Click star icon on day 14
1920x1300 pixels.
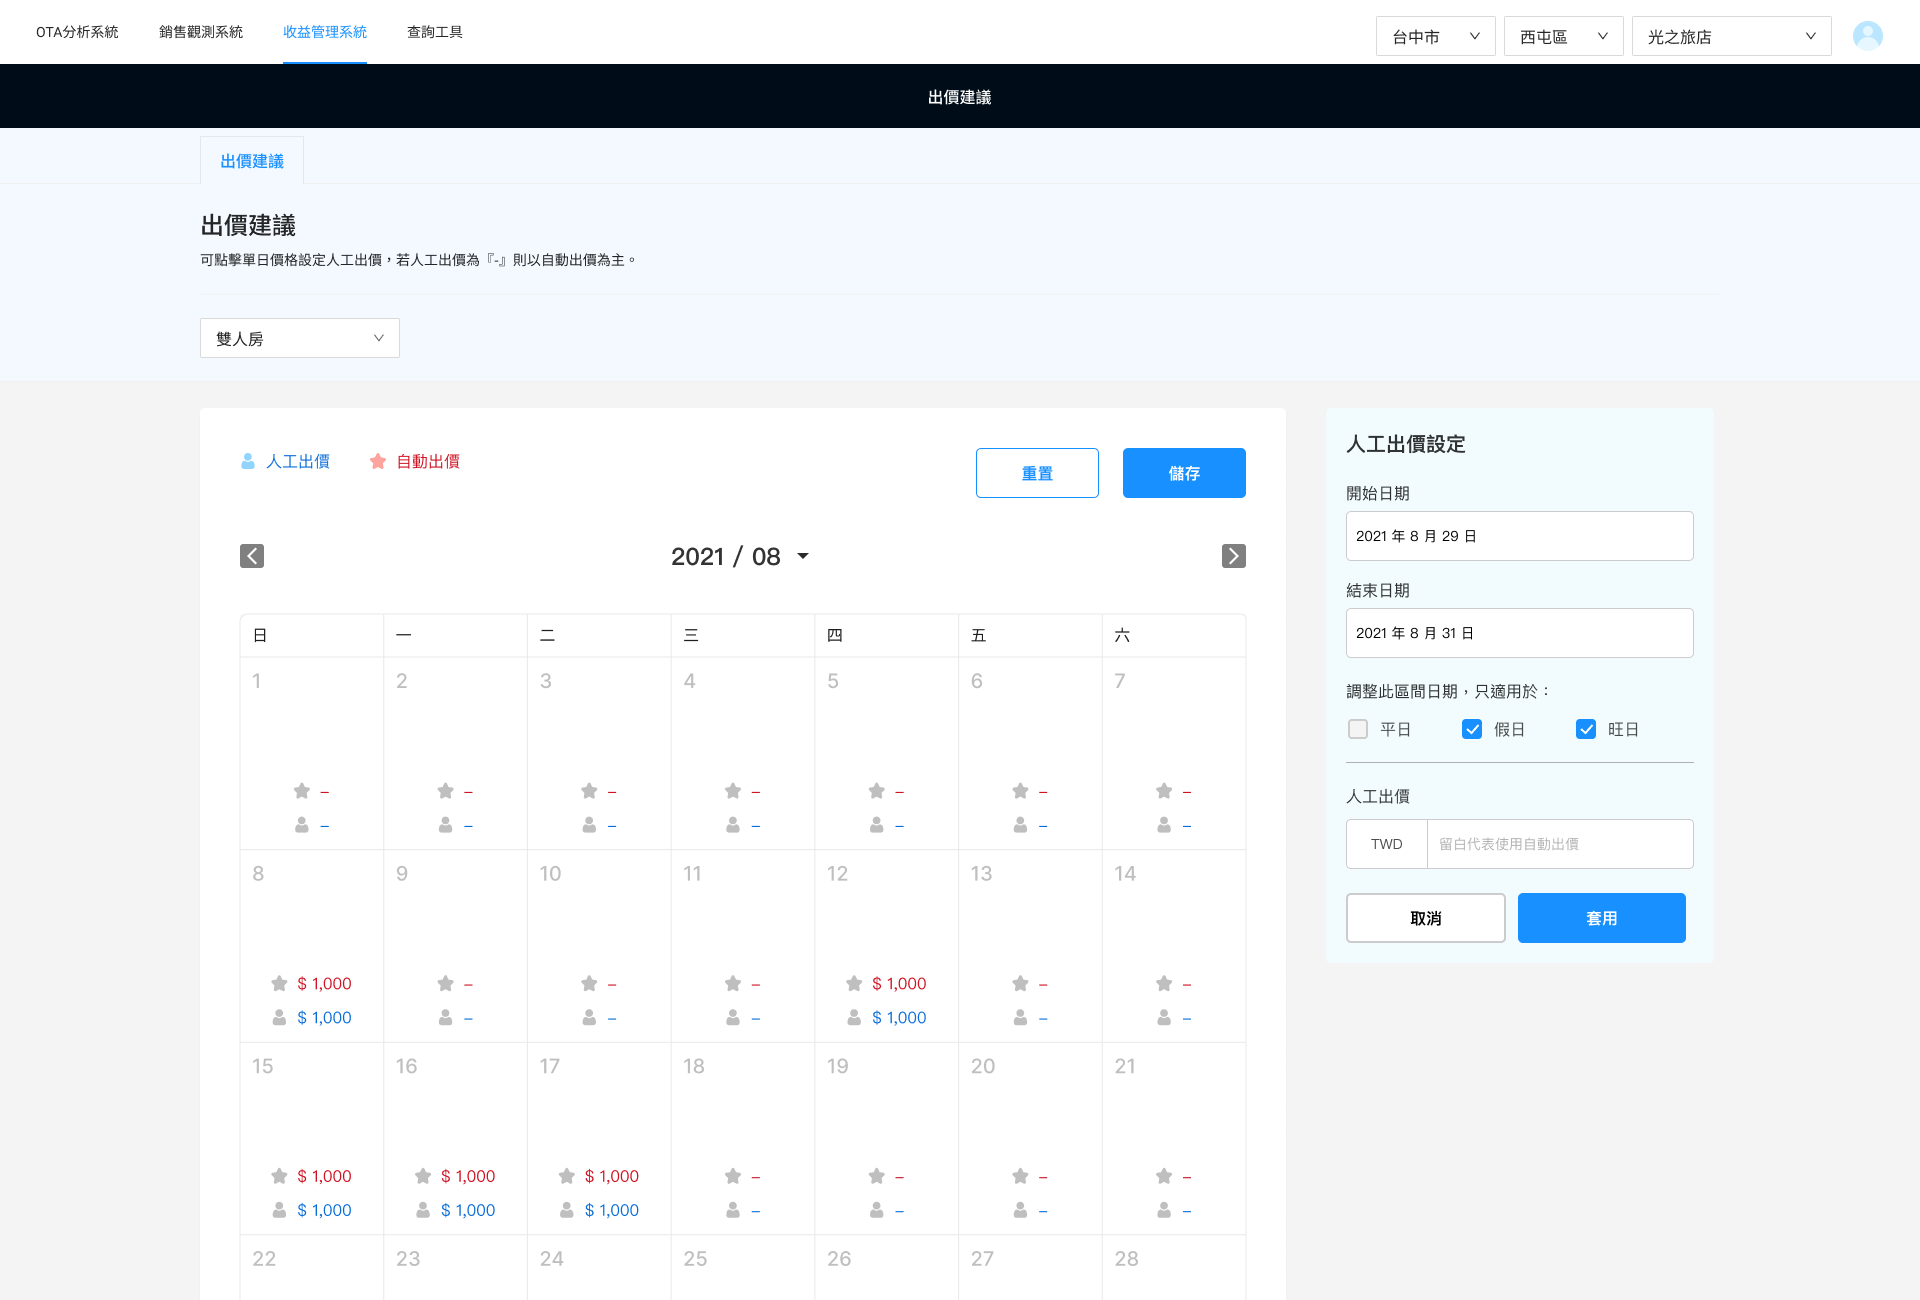(x=1164, y=983)
